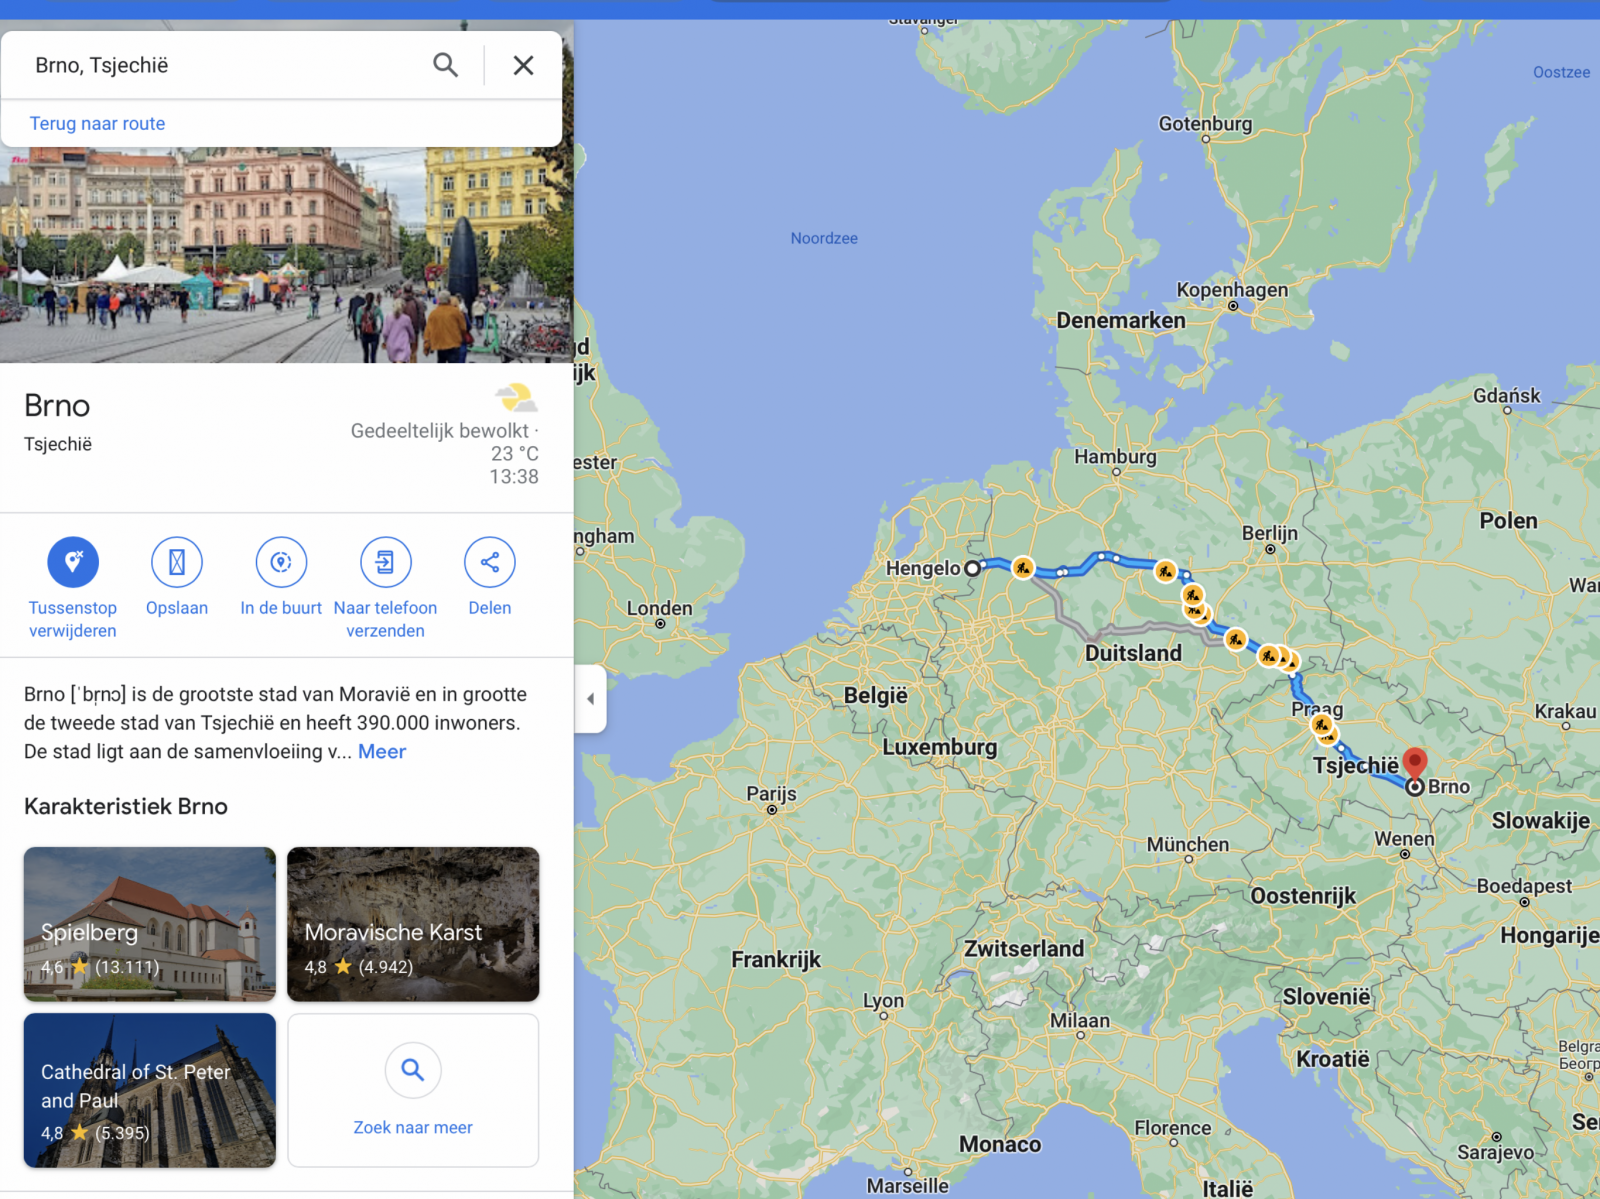Click the roadwork icon nearest Hengelo
Image resolution: width=1600 pixels, height=1199 pixels.
pos(1022,568)
